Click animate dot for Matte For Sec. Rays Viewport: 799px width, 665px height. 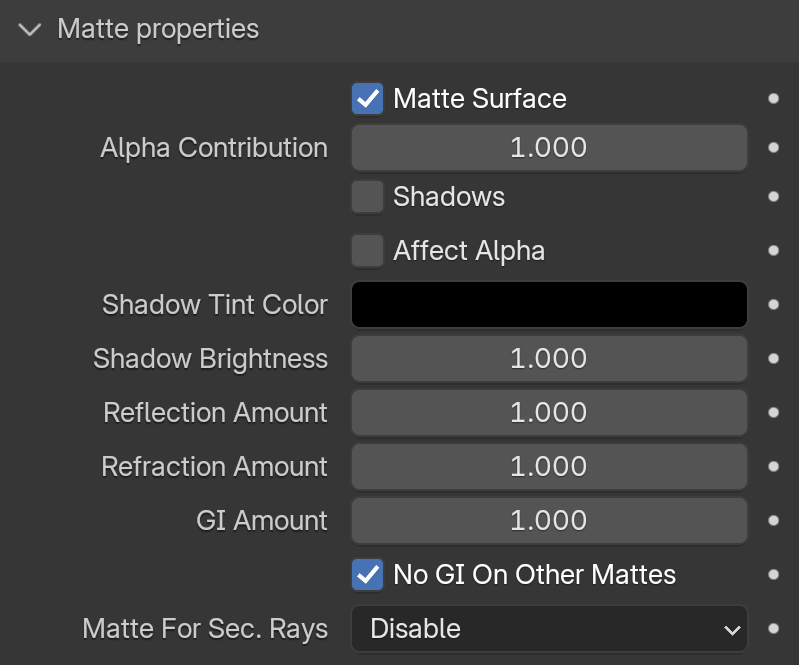coord(773,629)
